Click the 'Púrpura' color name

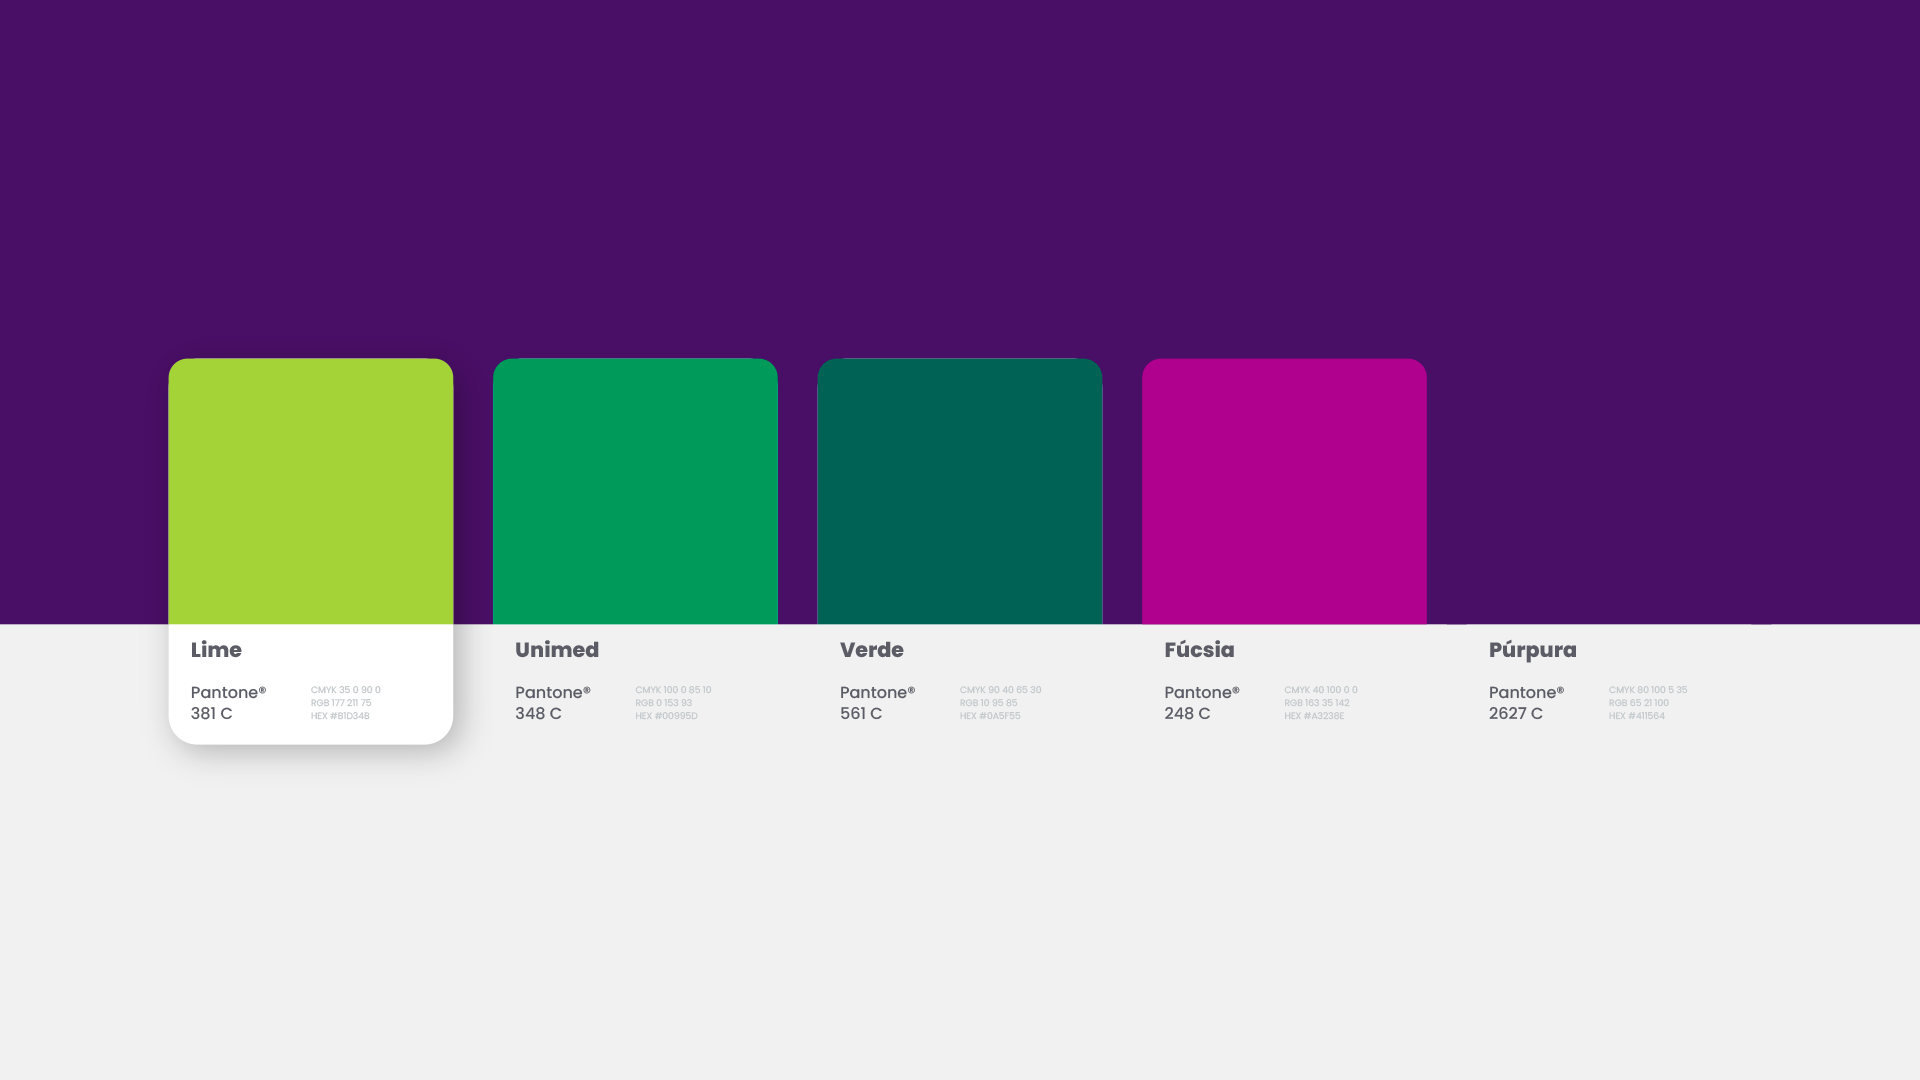tap(1532, 651)
